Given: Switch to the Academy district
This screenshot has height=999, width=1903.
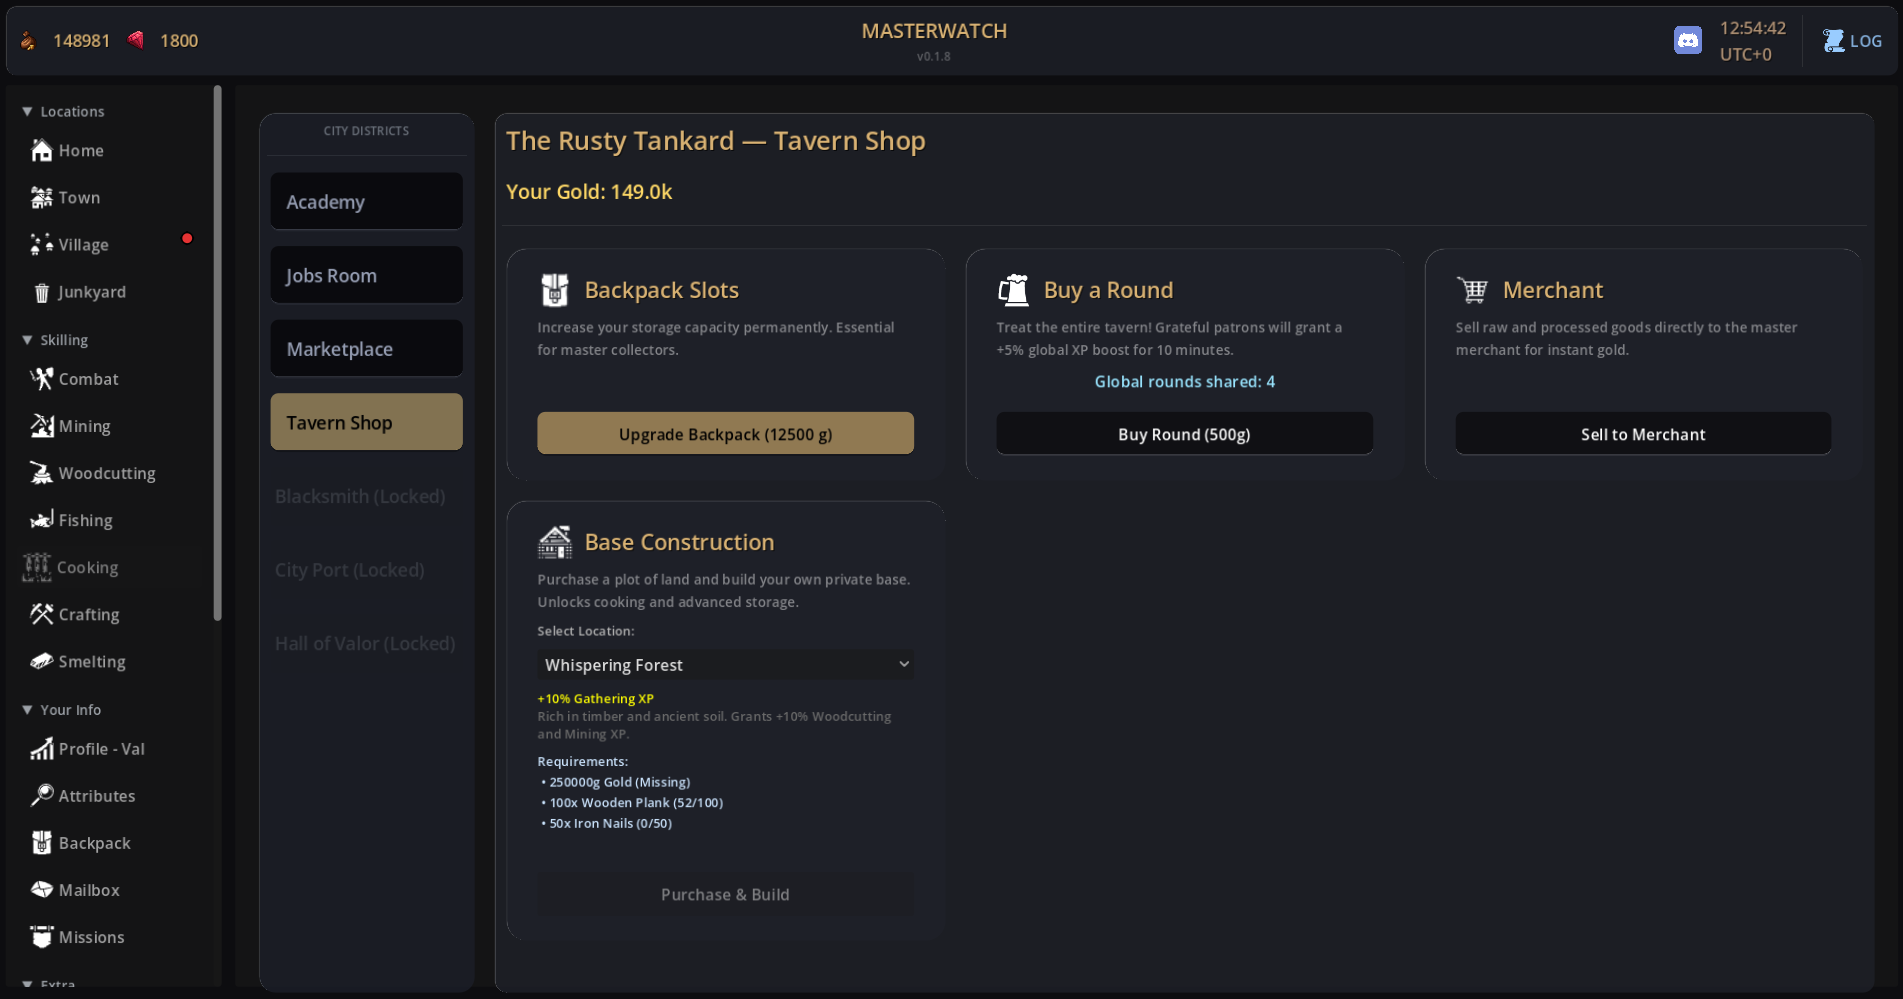Looking at the screenshot, I should pyautogui.click(x=366, y=202).
